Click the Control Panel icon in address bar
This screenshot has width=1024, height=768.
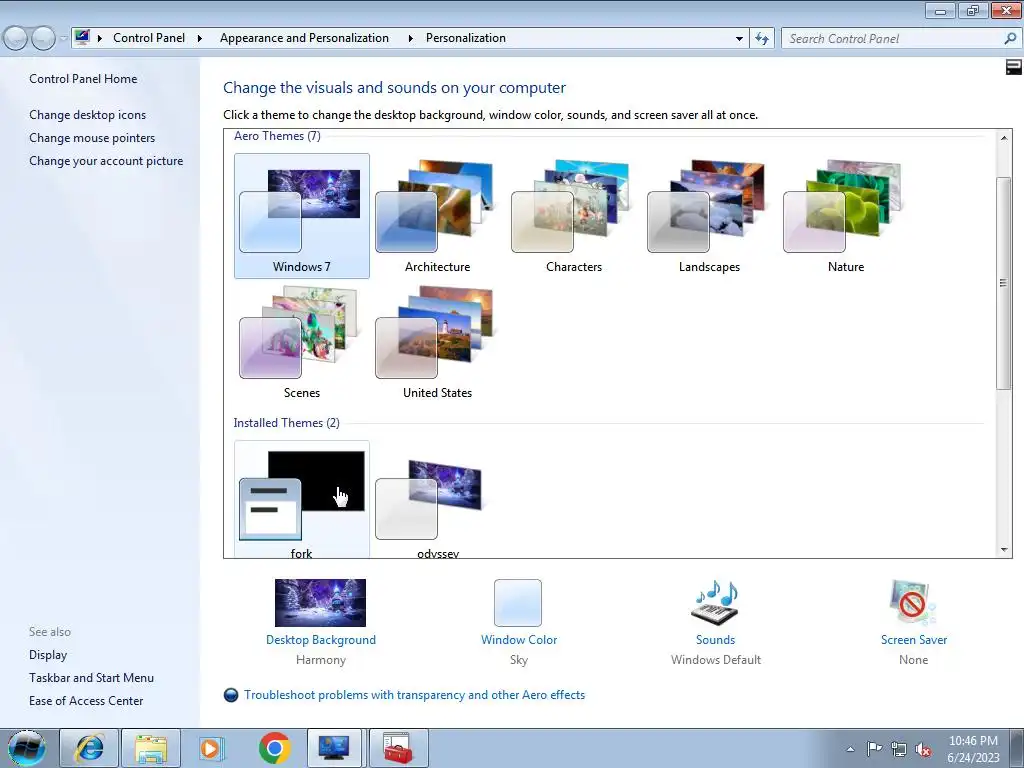(x=82, y=37)
